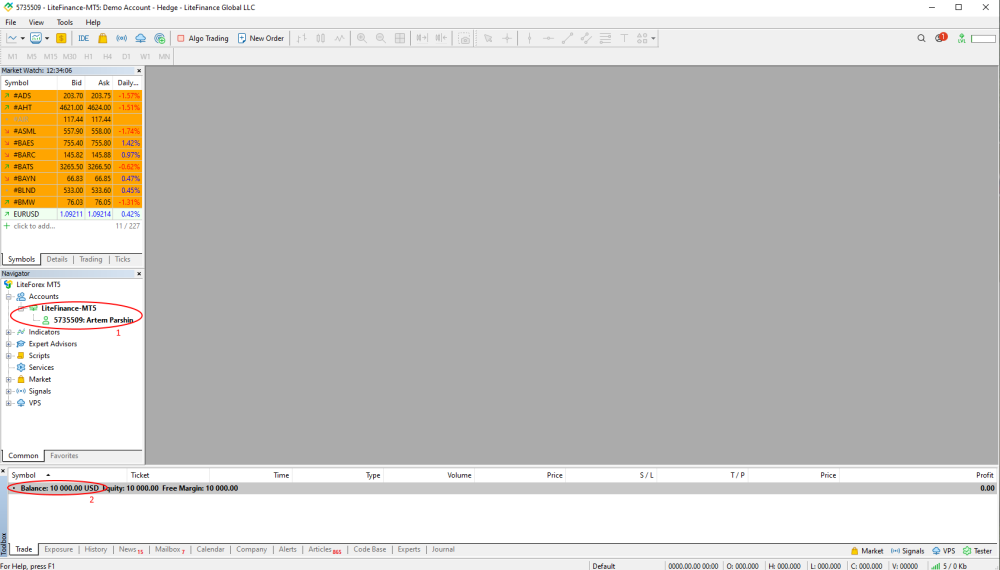Select line chart type icon
Screen dimensions: 1000x570
coord(339,38)
